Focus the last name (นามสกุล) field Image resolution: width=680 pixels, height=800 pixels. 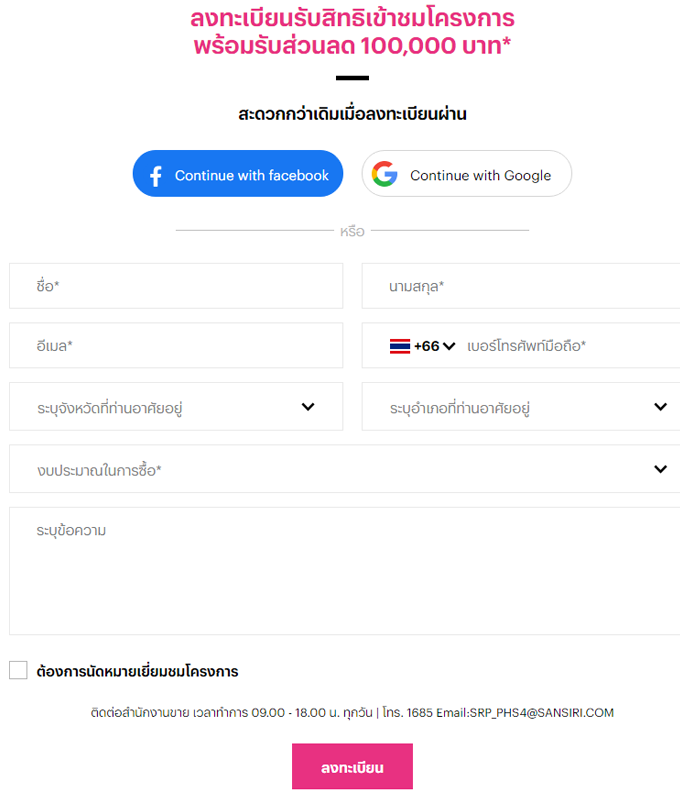[x=520, y=286]
